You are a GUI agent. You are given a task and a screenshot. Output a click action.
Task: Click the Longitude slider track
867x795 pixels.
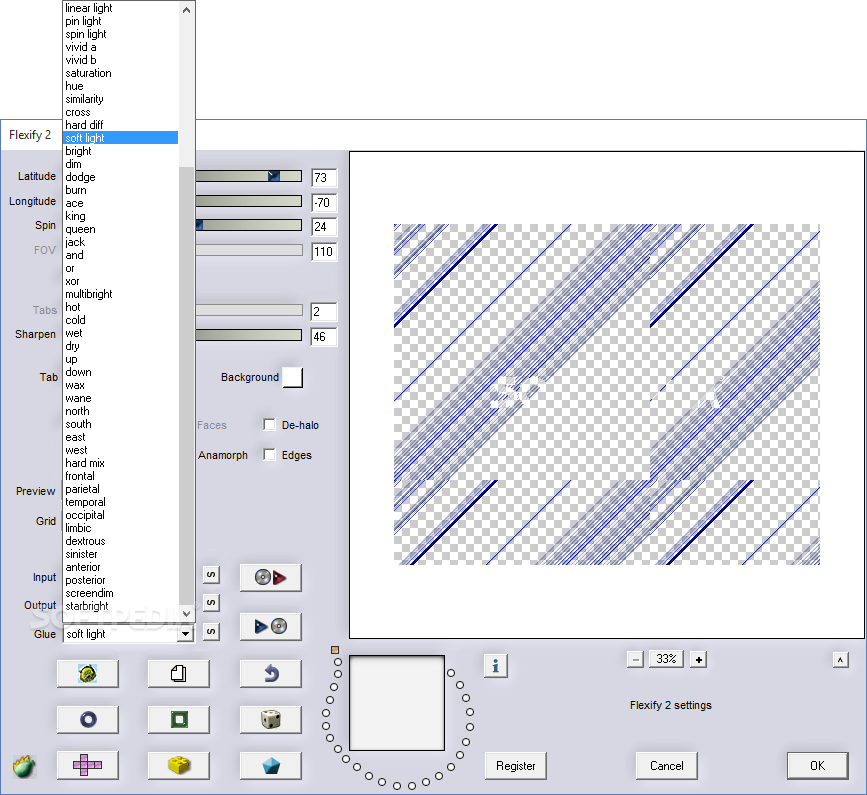click(x=249, y=201)
